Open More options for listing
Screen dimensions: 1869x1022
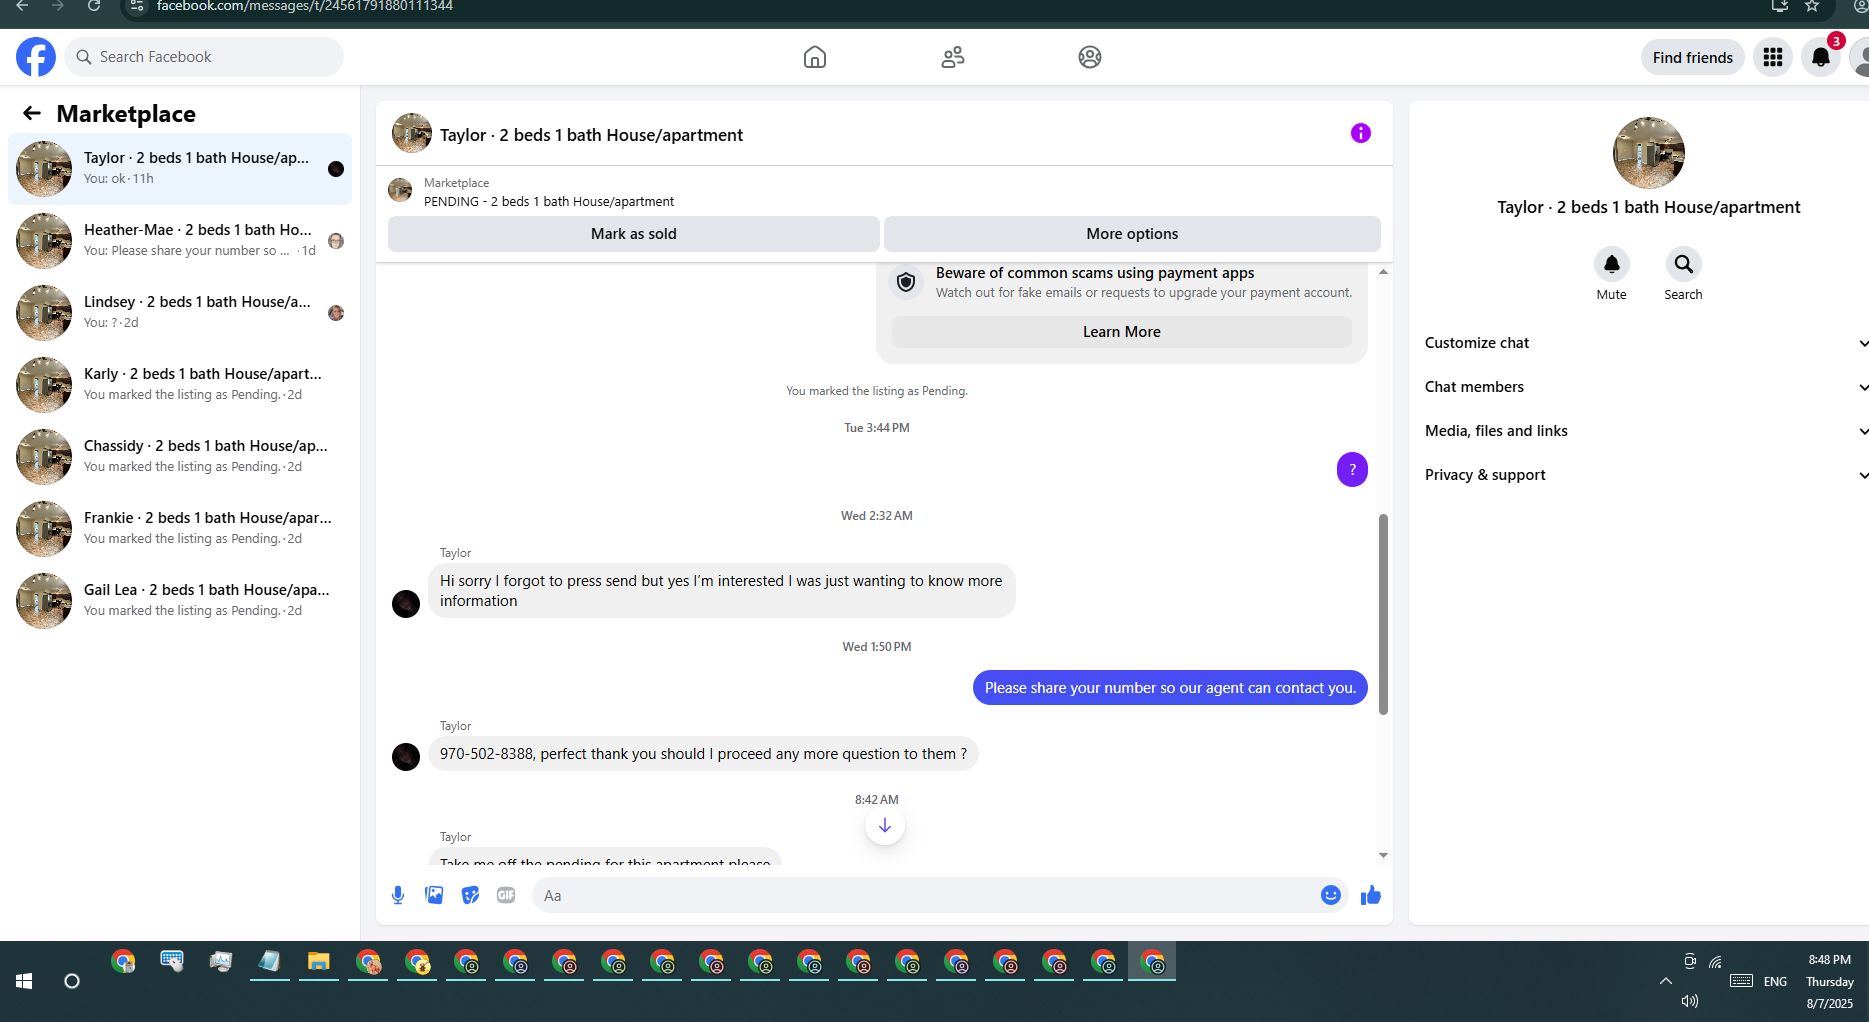coord(1132,234)
